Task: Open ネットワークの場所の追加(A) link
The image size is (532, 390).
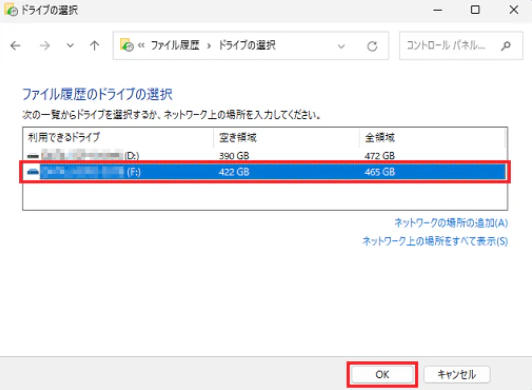Action: (451, 223)
